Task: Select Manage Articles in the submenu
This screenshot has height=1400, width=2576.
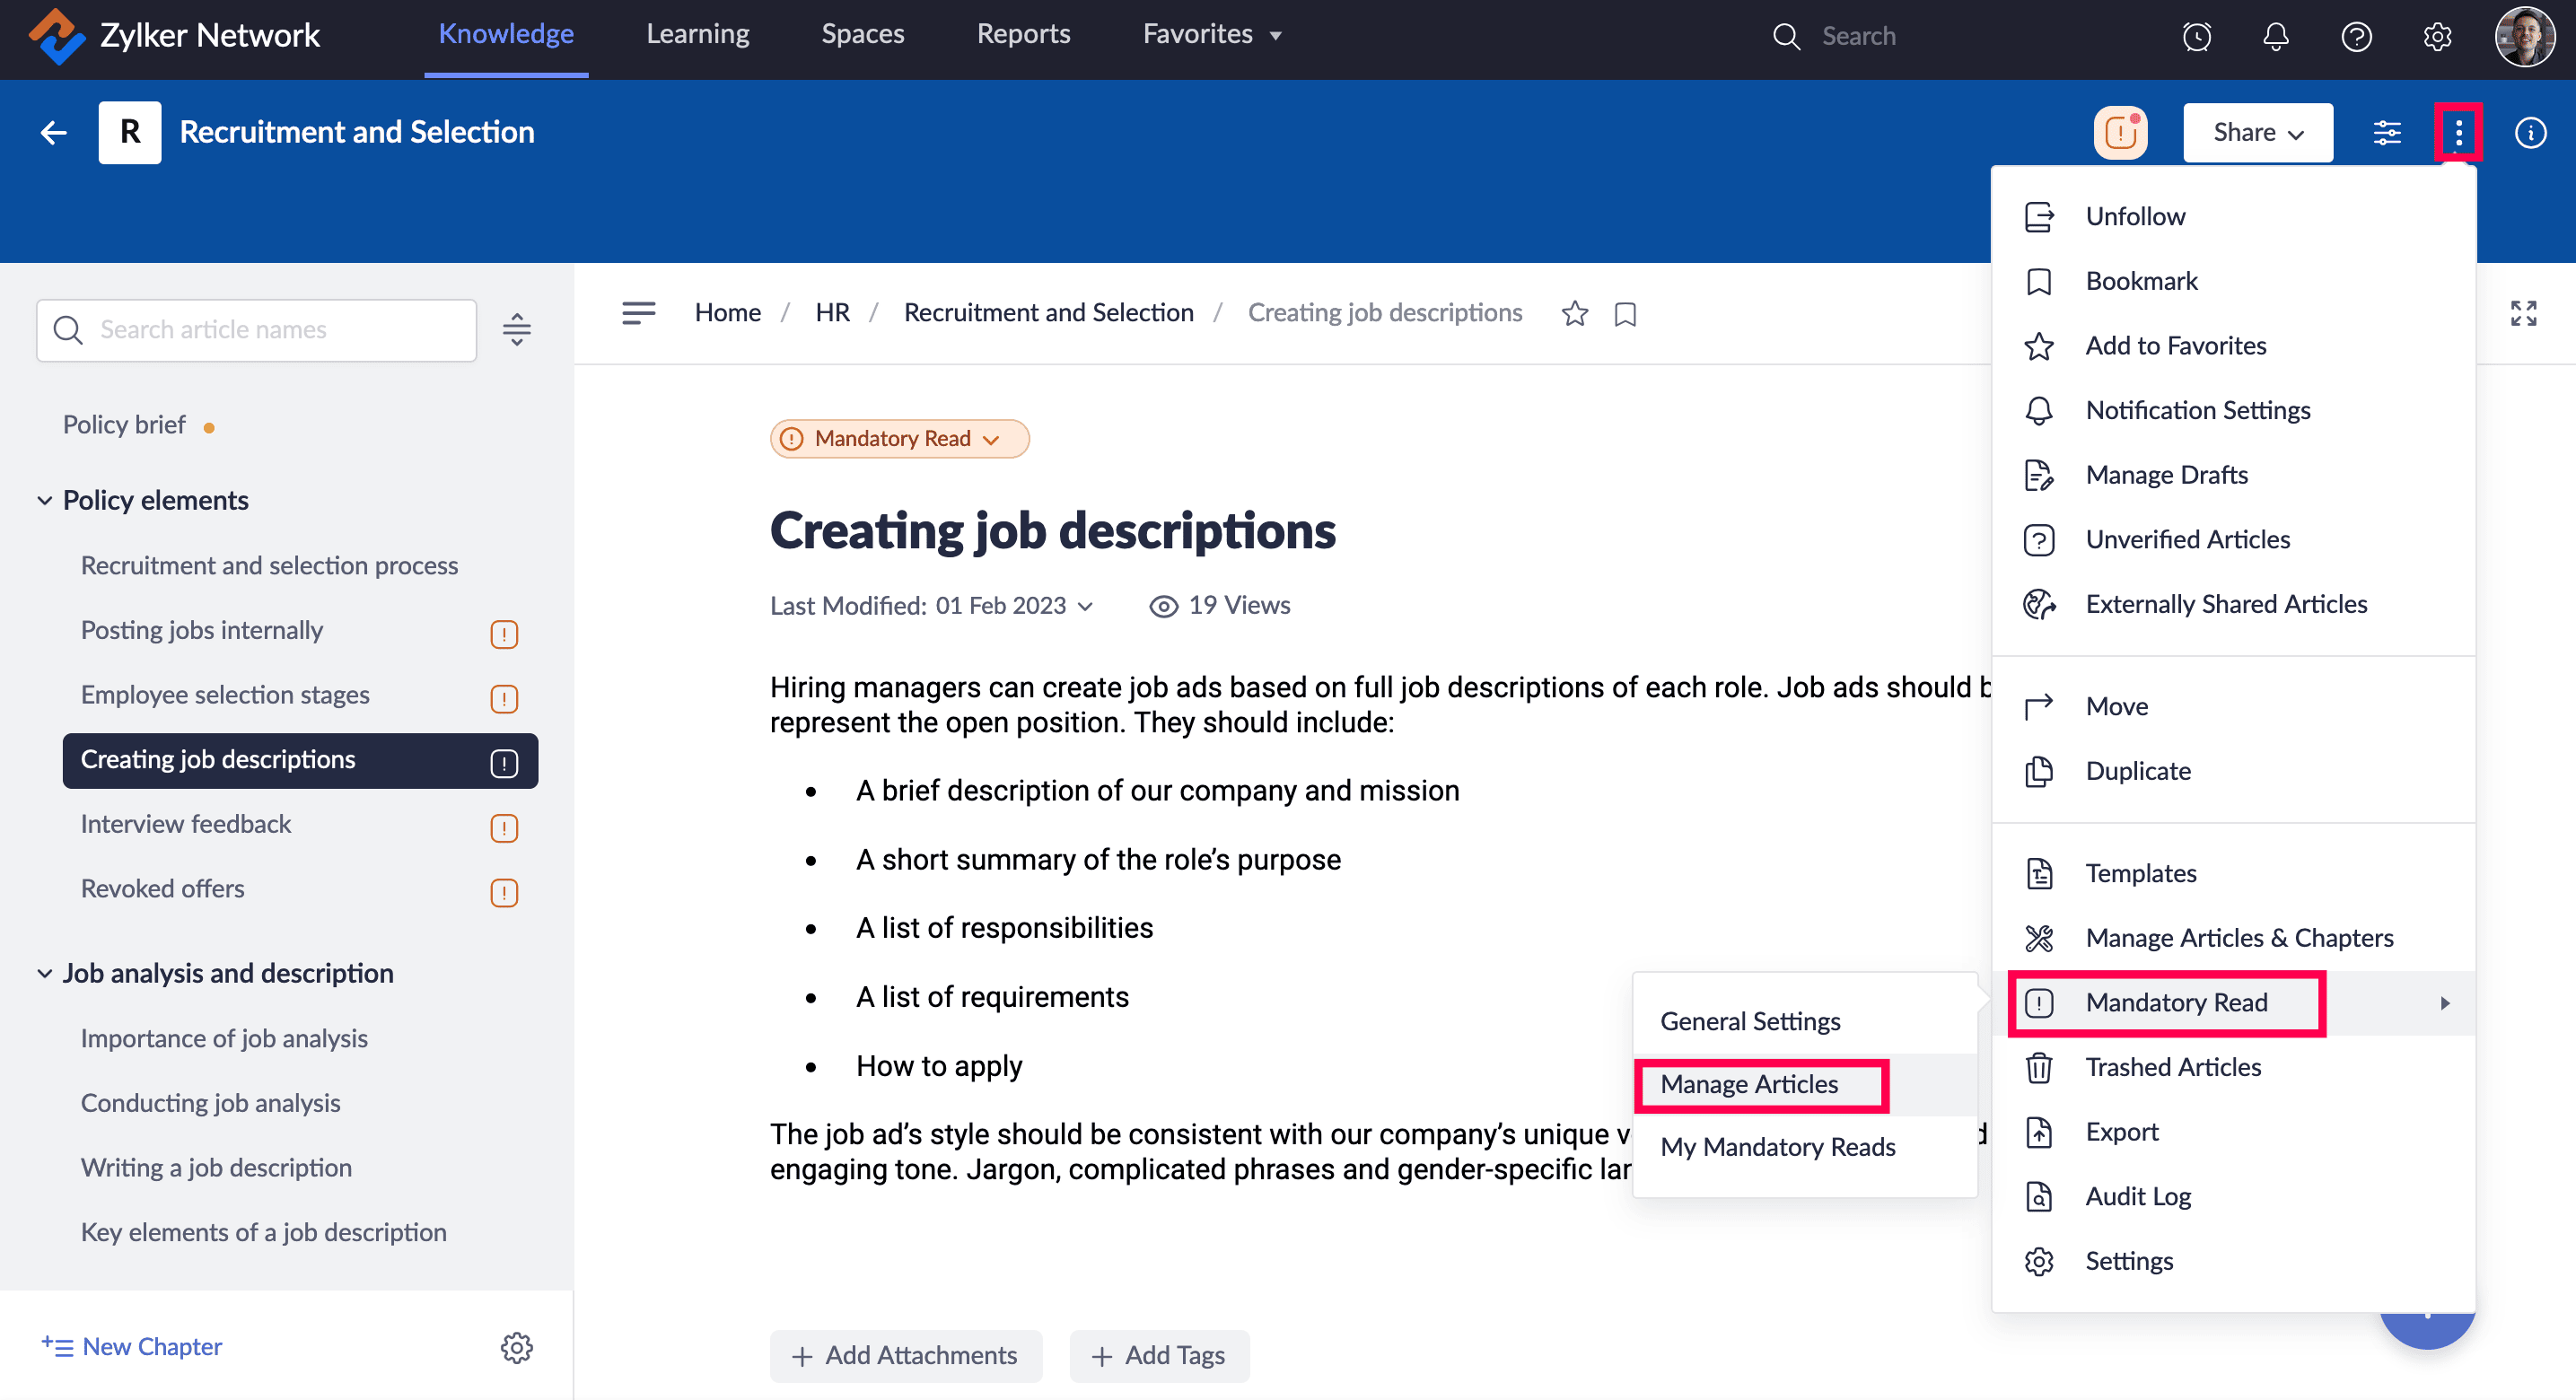Action: tap(1749, 1084)
